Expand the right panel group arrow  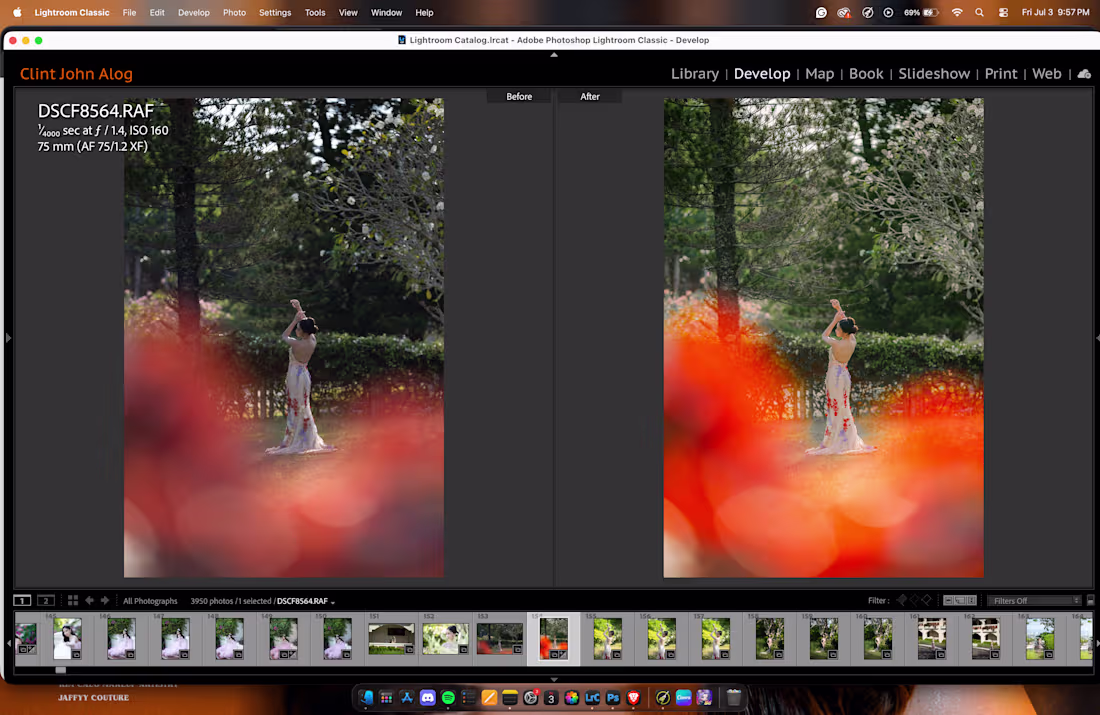pos(1096,338)
